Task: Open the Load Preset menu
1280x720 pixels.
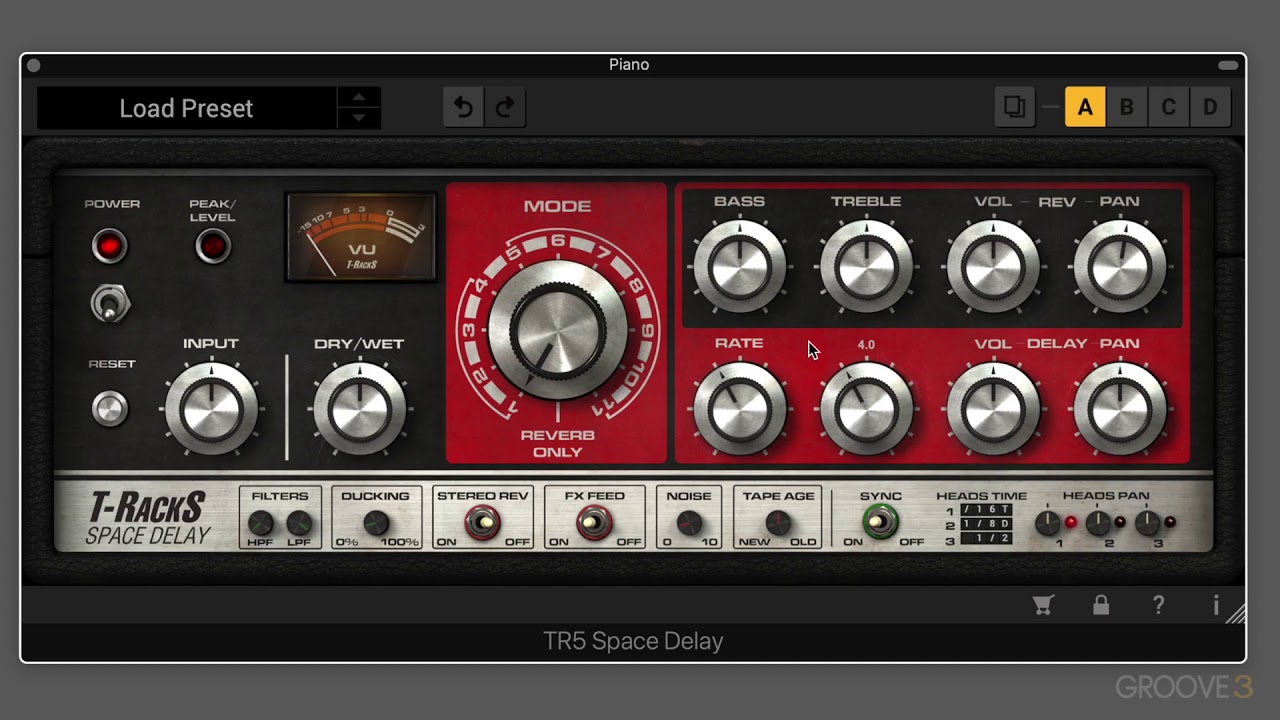Action: point(186,108)
